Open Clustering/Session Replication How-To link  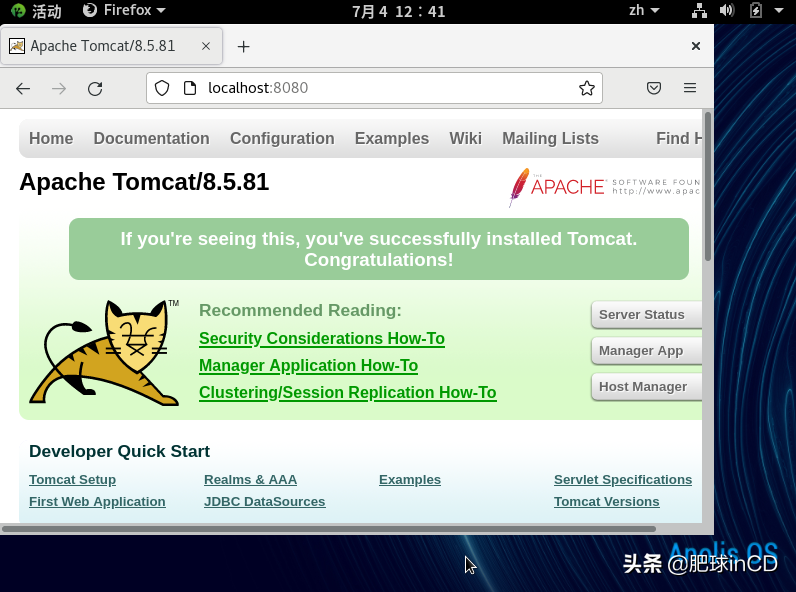coord(348,392)
